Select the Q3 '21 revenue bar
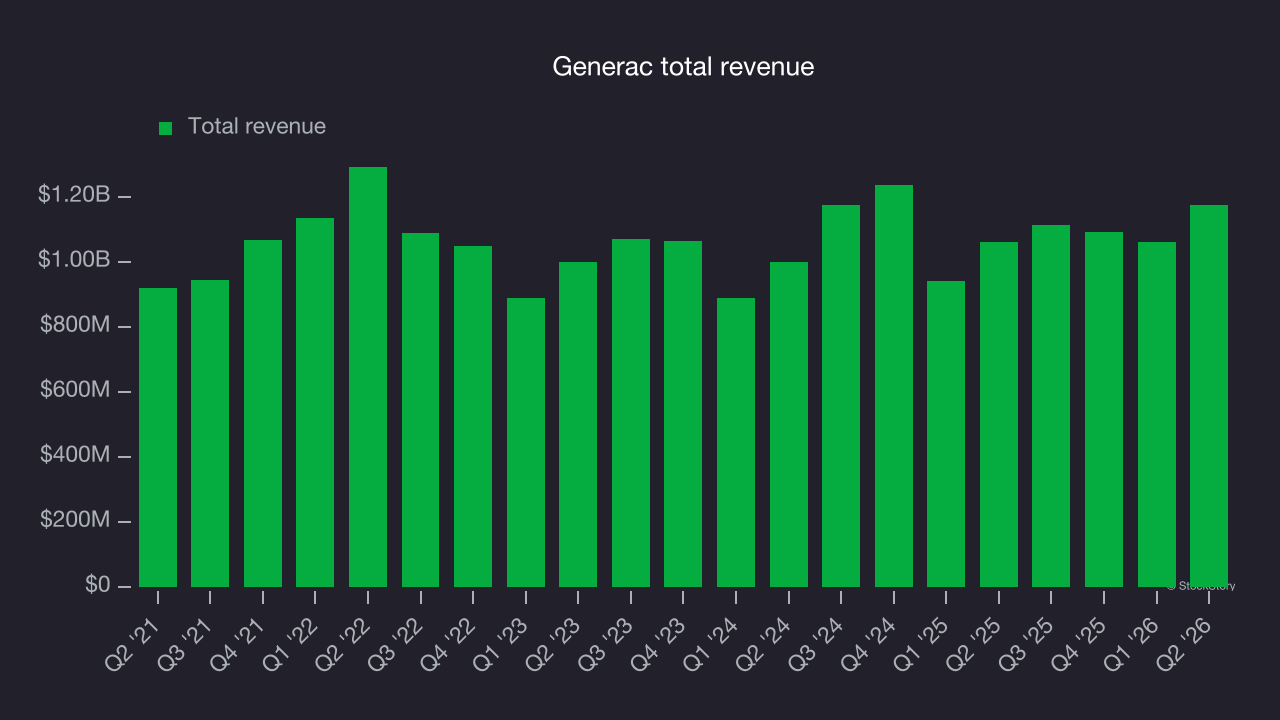Screen dimensions: 1280x720 click(x=210, y=433)
